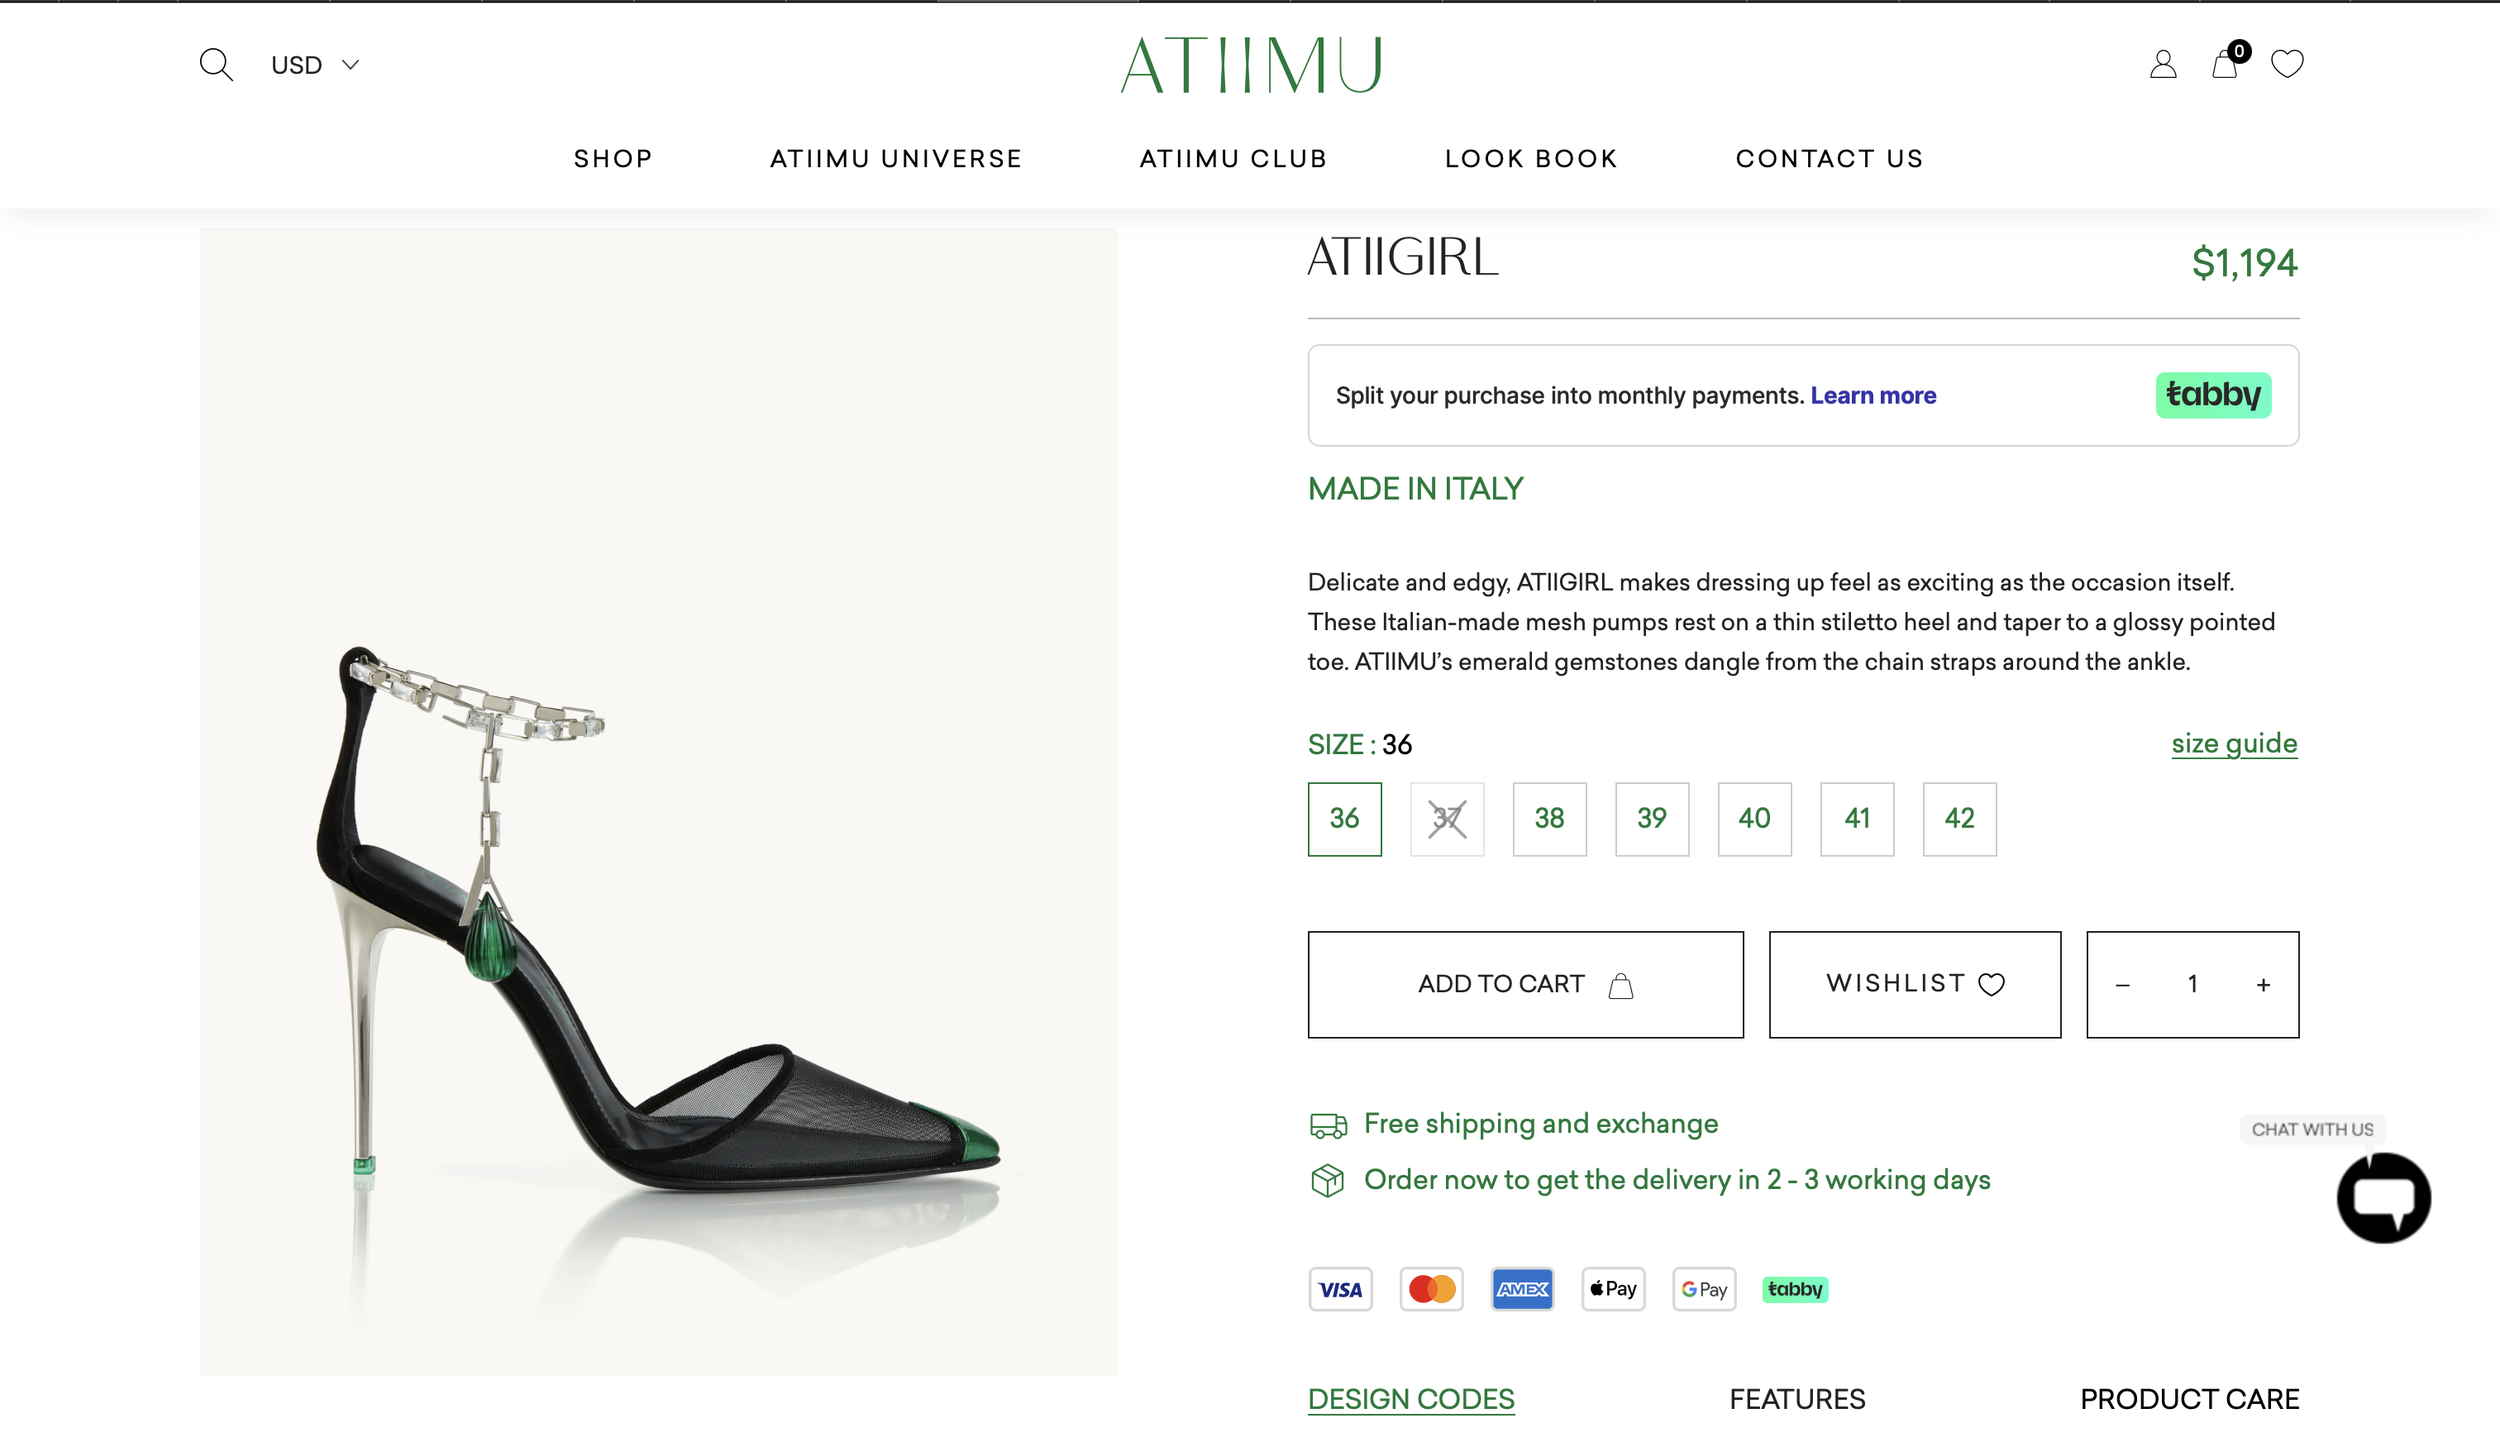Open the search magnifier icon
Viewport: 2500px width, 1429px height.
(216, 65)
